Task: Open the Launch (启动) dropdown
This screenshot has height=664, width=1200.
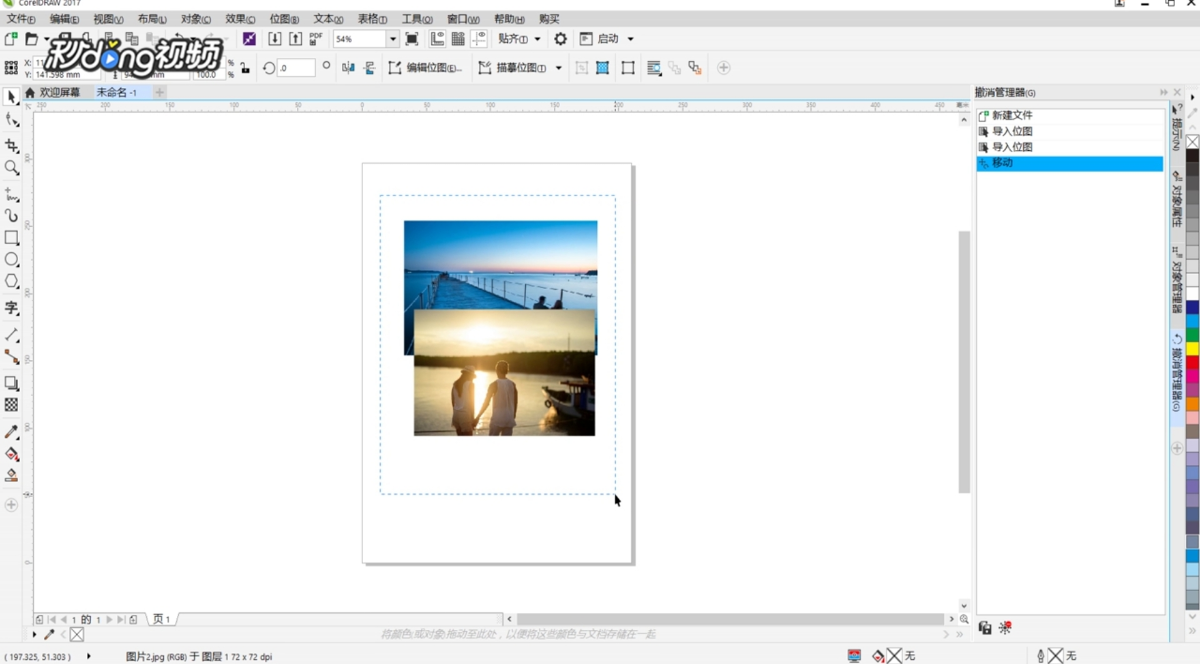Action: 607,39
